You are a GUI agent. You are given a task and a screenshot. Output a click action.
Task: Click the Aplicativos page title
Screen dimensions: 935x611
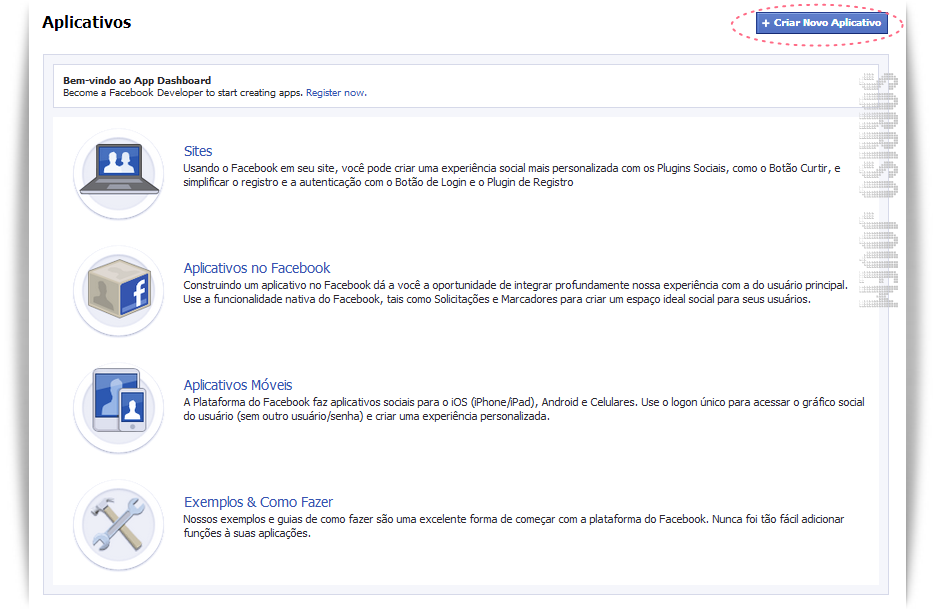click(86, 22)
